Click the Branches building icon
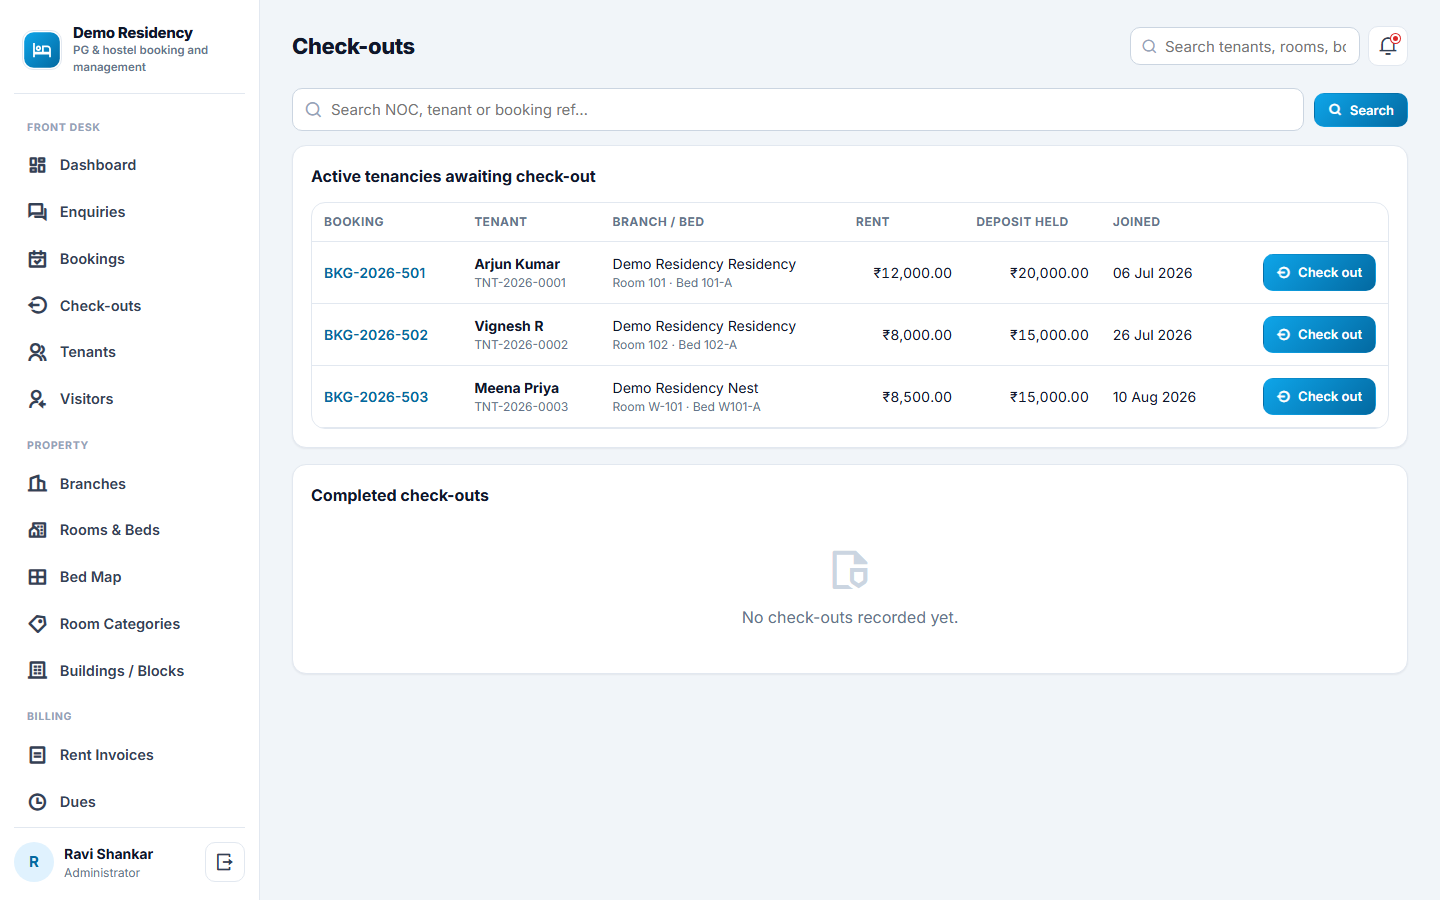This screenshot has width=1440, height=900. [x=37, y=484]
